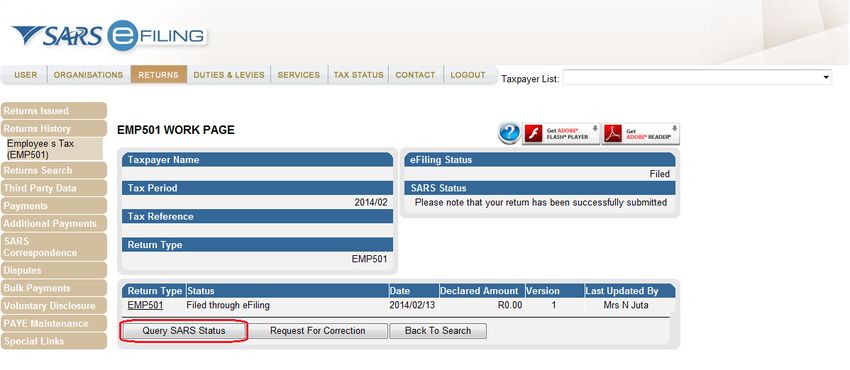850x370 pixels.
Task: Click the Get Adobe Flash Player icon
Action: [x=561, y=134]
